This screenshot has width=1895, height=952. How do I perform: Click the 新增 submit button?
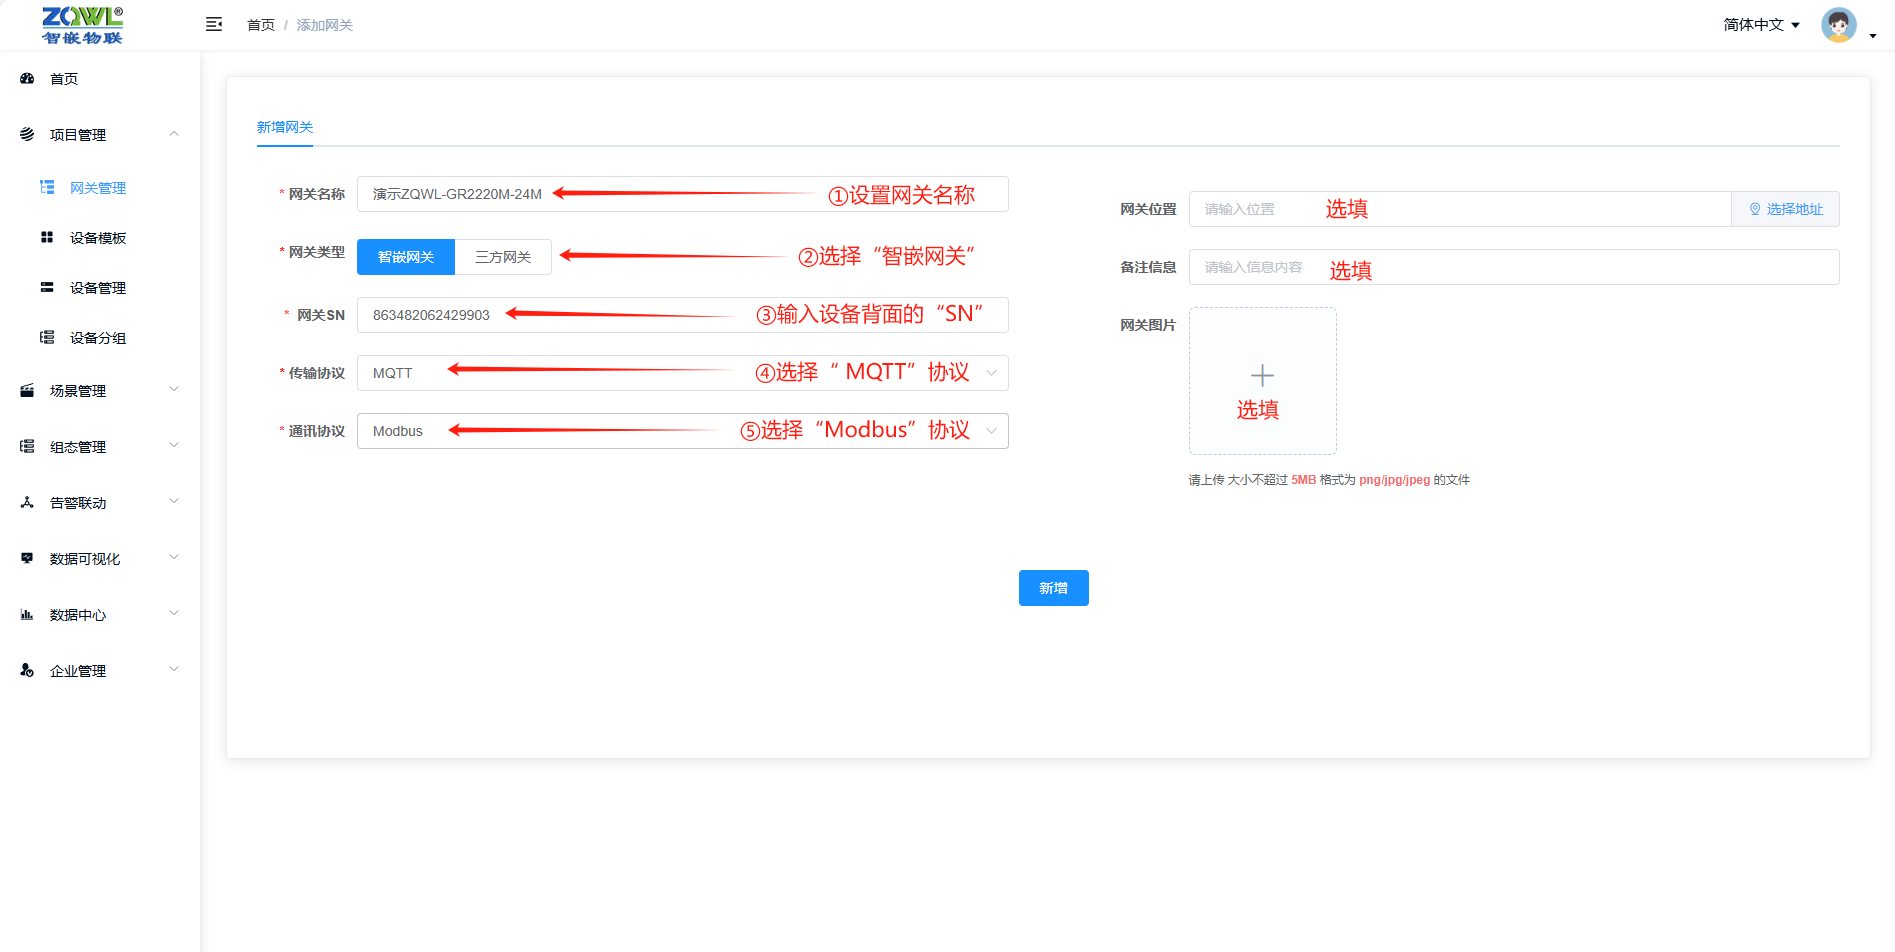click(1053, 588)
